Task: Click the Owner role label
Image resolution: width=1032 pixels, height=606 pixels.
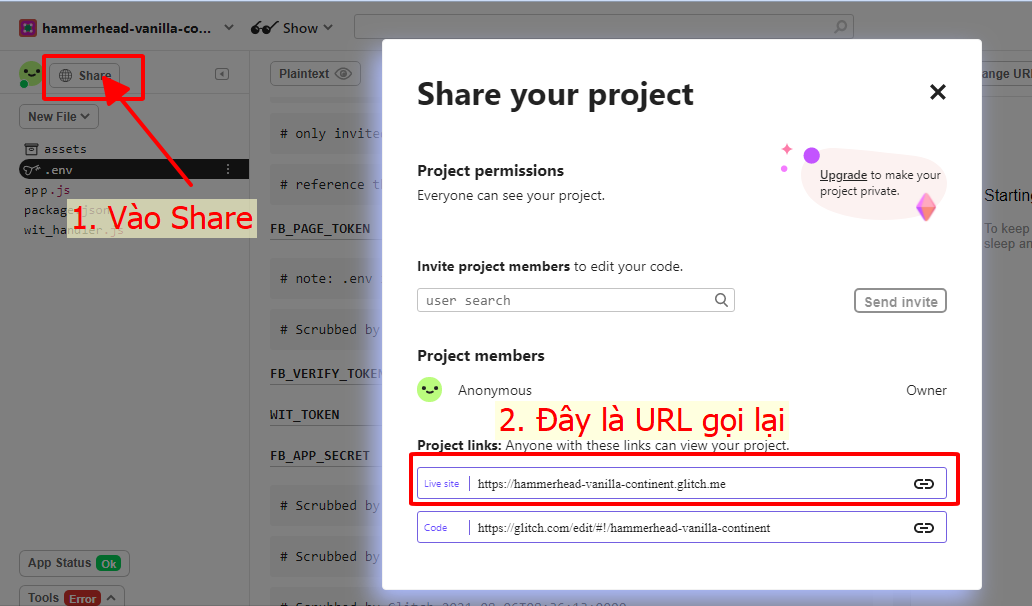Action: click(x=926, y=390)
